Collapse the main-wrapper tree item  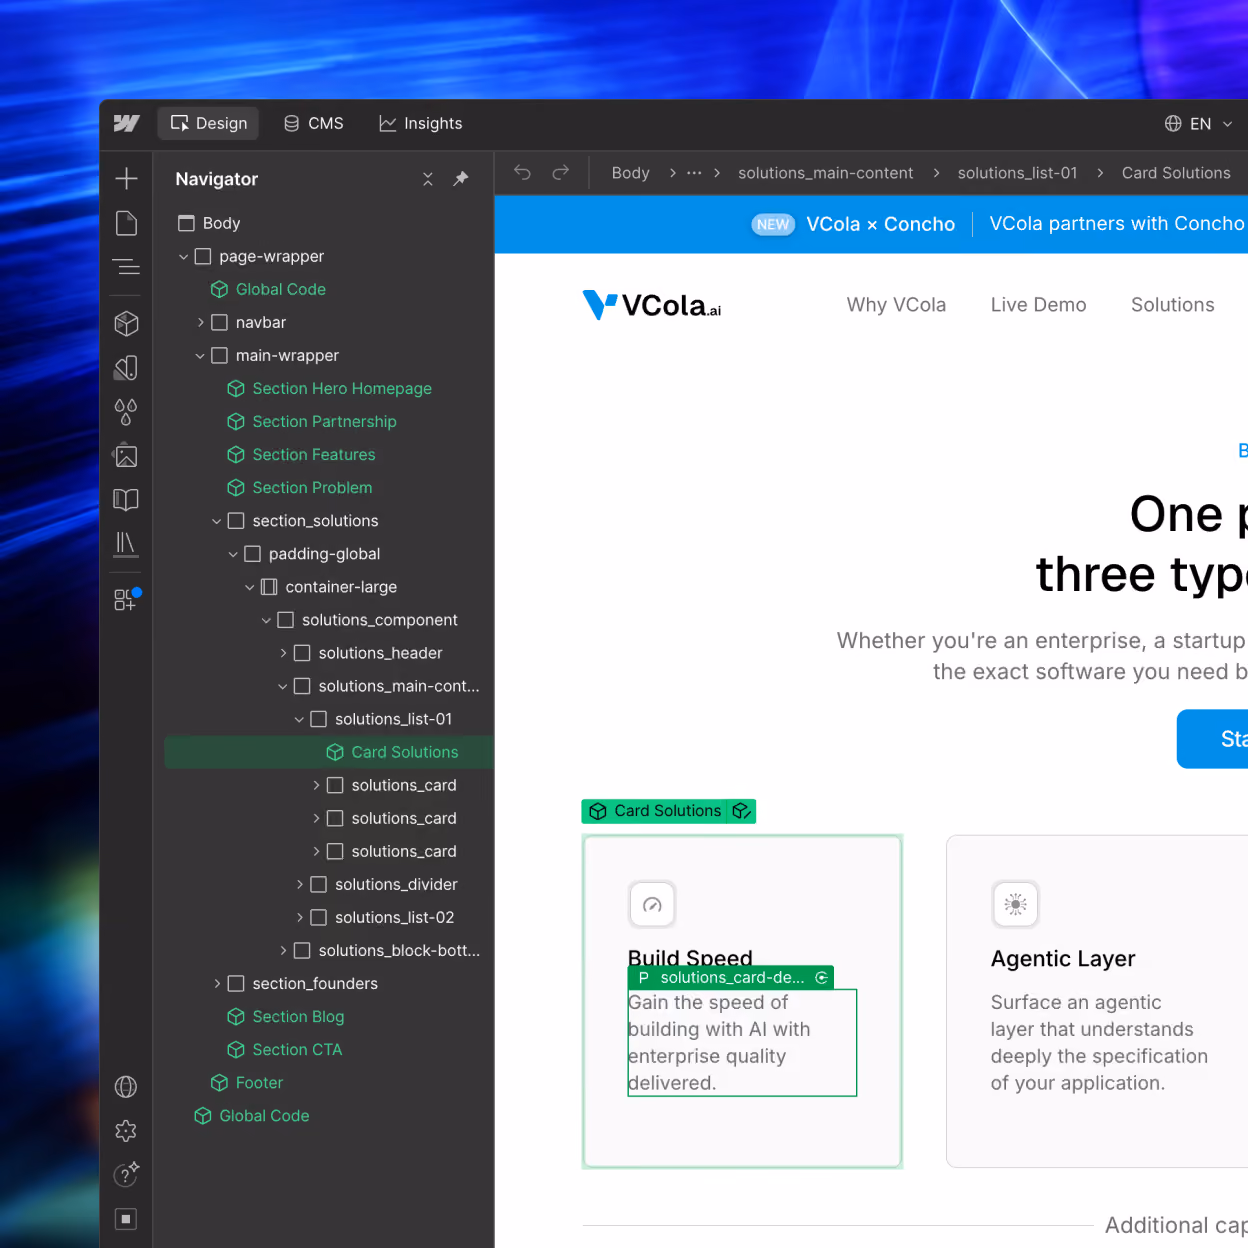click(200, 356)
